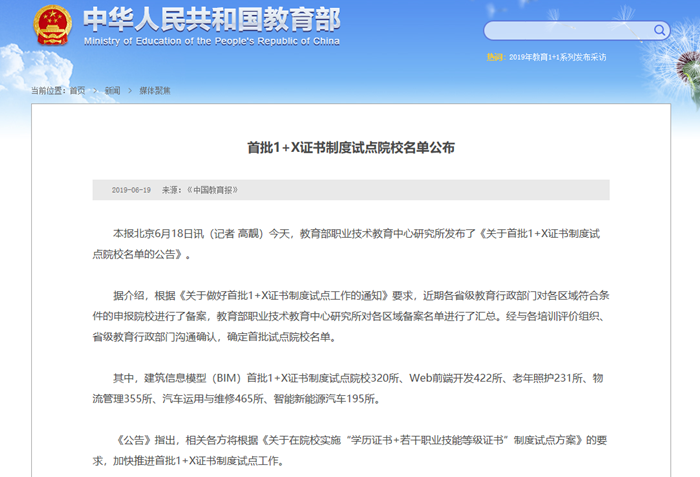
Task: Click source text 来源:《中国教育报》
Action: [x=200, y=190]
